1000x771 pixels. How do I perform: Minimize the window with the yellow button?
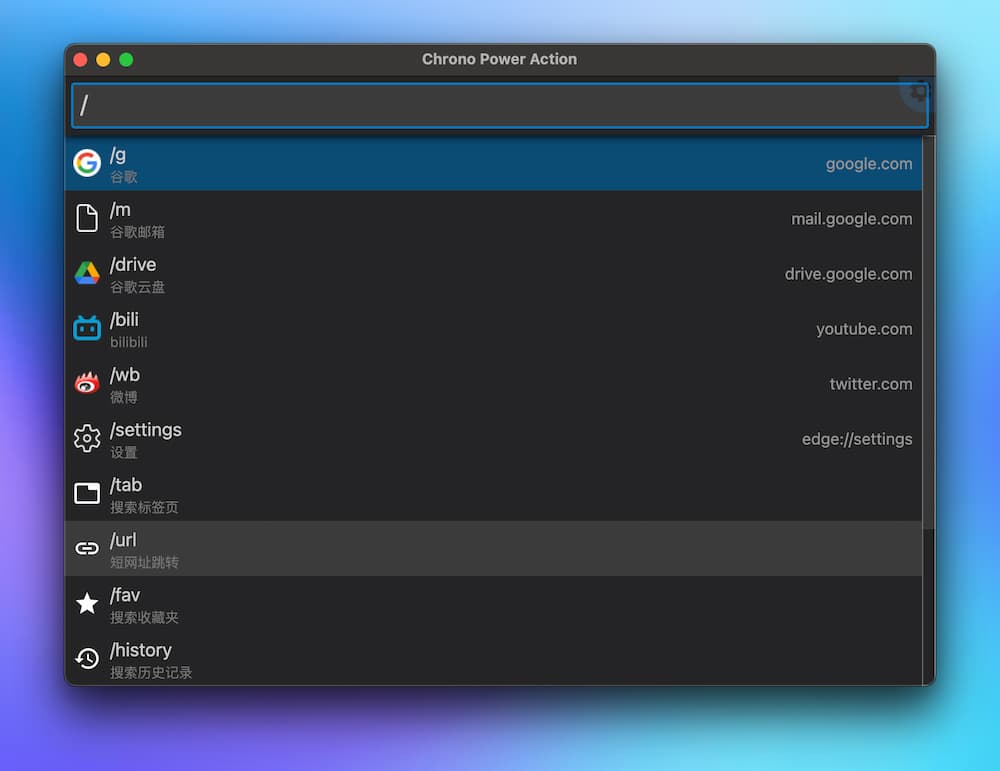coord(103,59)
